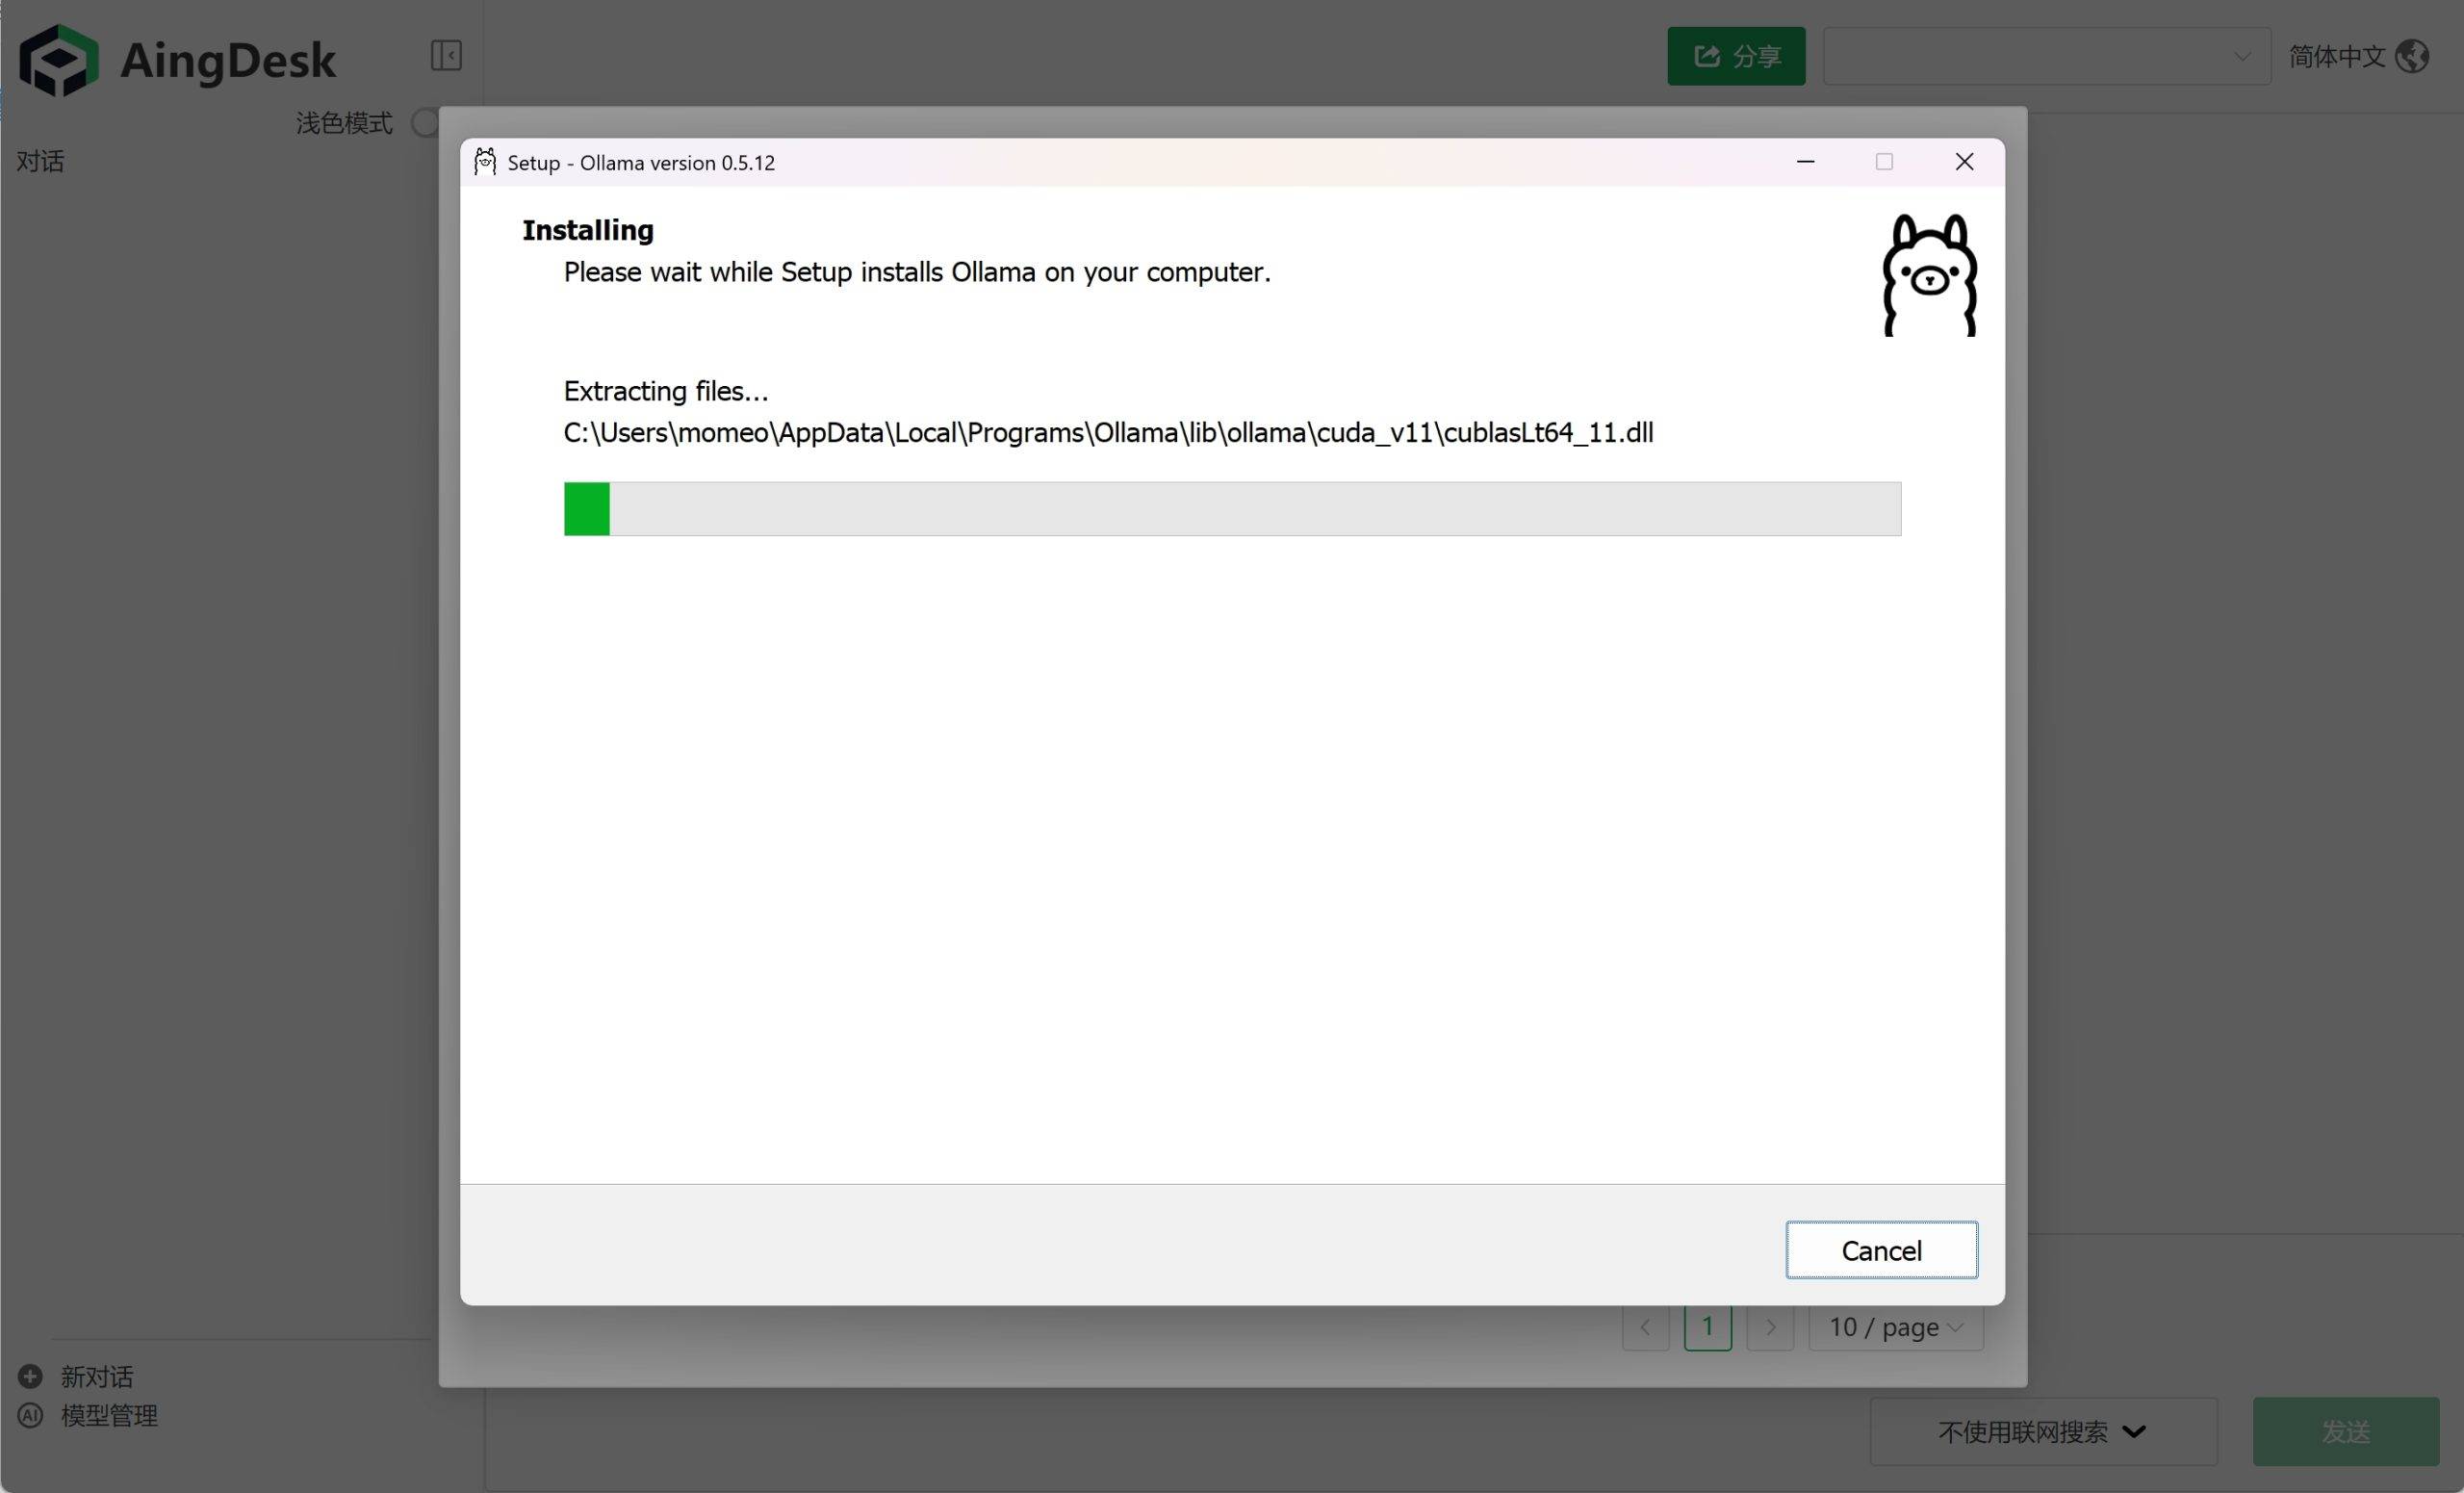This screenshot has width=2464, height=1493.
Task: Expand the 10 / page dropdown
Action: click(x=1895, y=1327)
